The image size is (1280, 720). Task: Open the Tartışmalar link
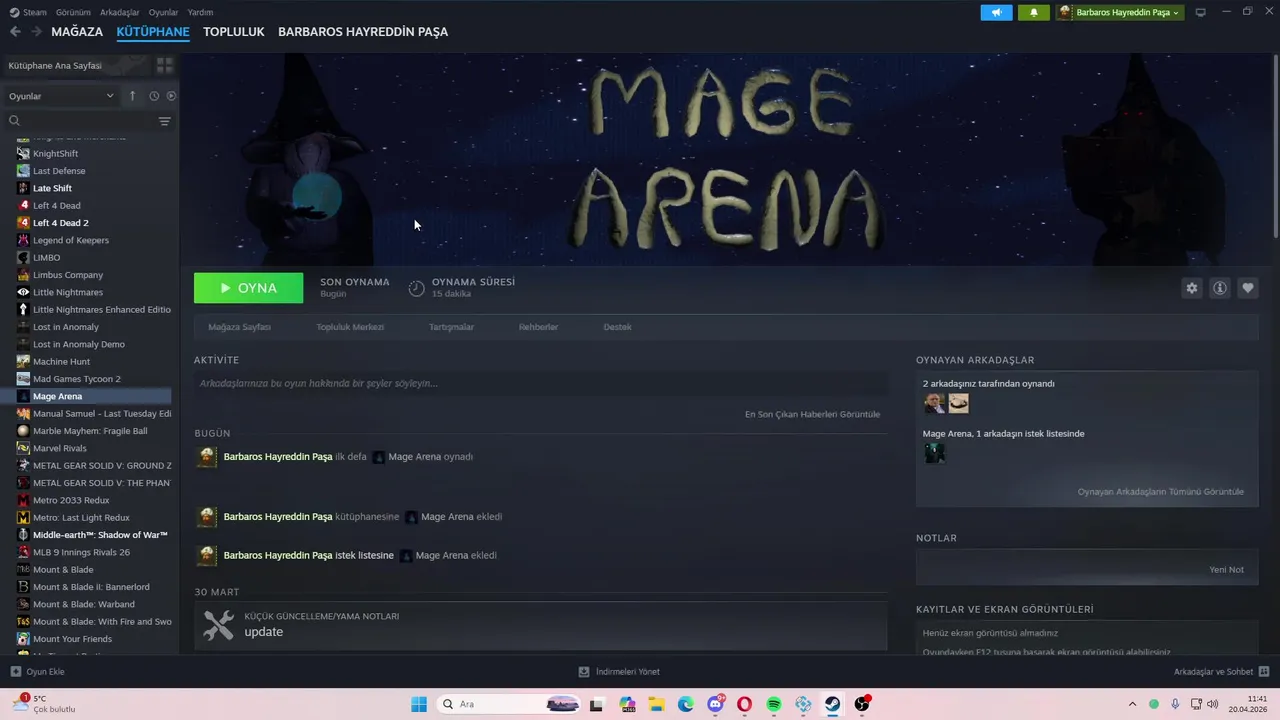[451, 327]
